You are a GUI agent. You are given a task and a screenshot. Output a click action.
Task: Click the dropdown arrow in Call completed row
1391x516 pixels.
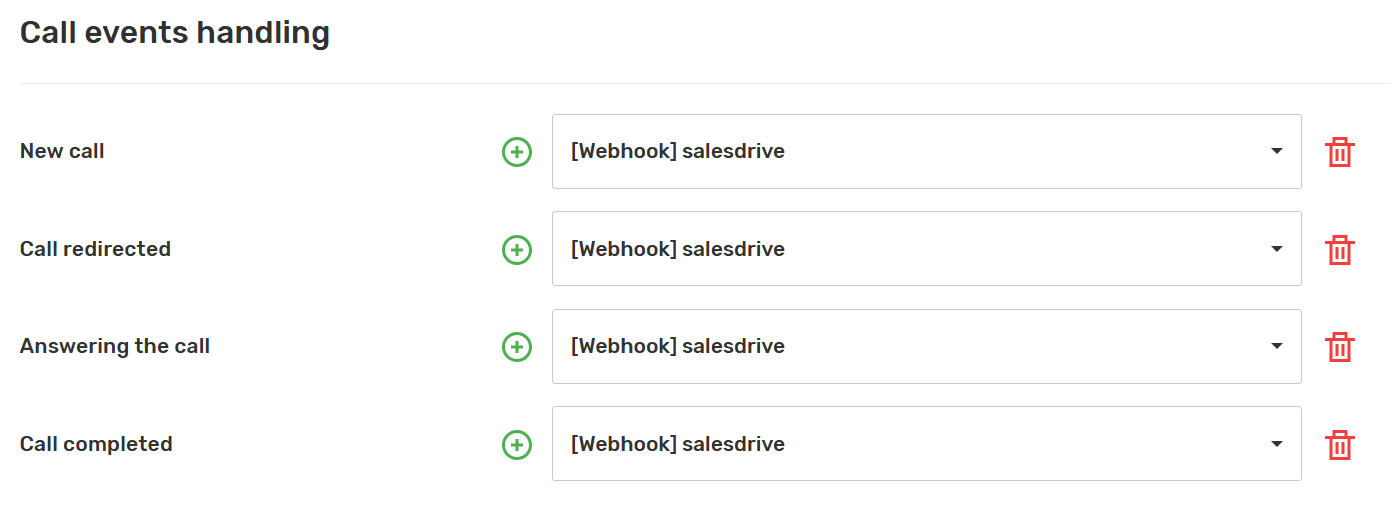tap(1276, 444)
